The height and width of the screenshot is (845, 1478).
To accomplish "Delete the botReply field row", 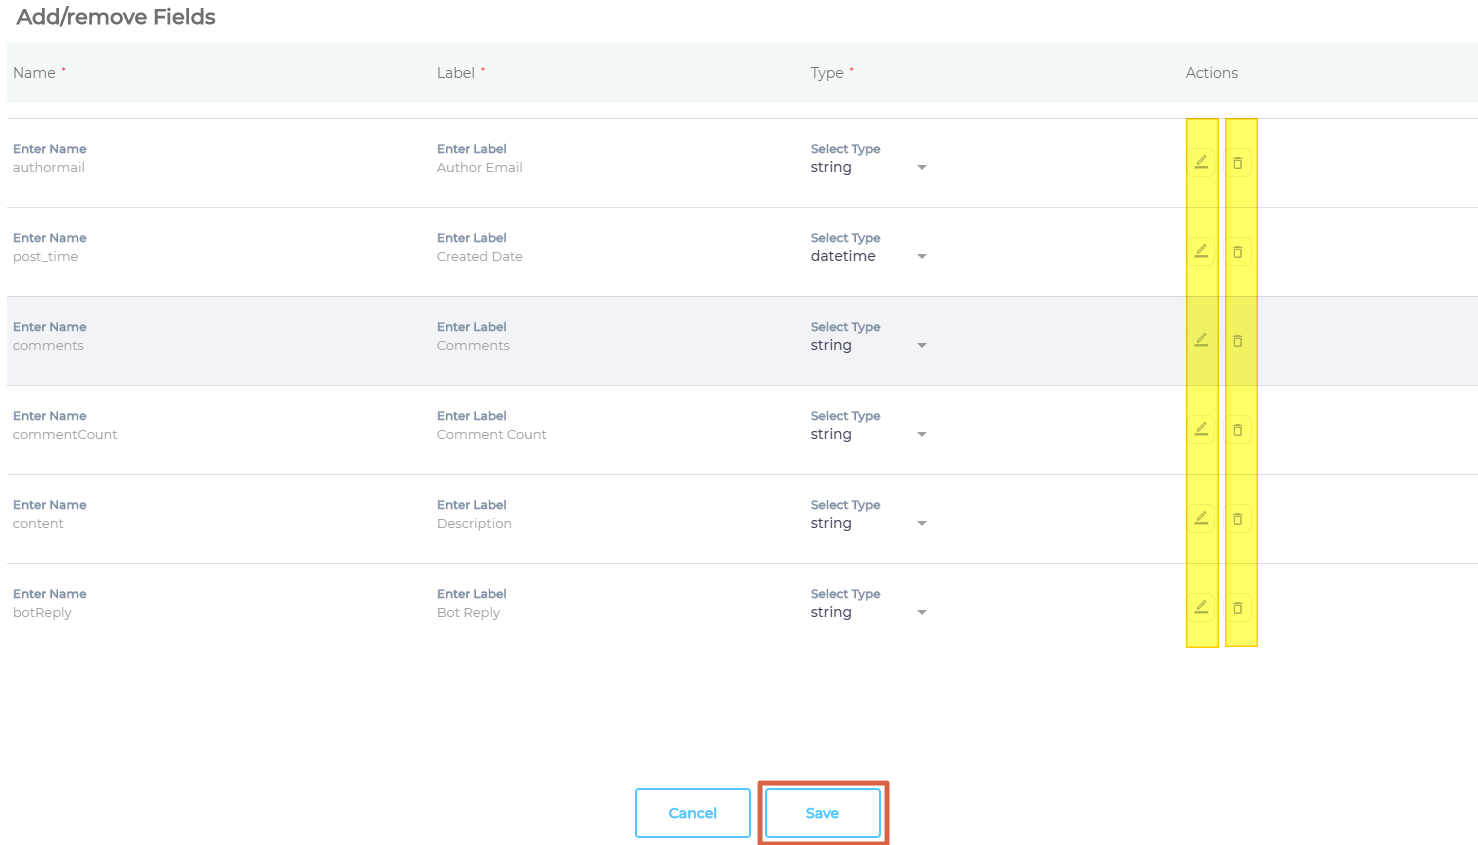I will [1238, 608].
